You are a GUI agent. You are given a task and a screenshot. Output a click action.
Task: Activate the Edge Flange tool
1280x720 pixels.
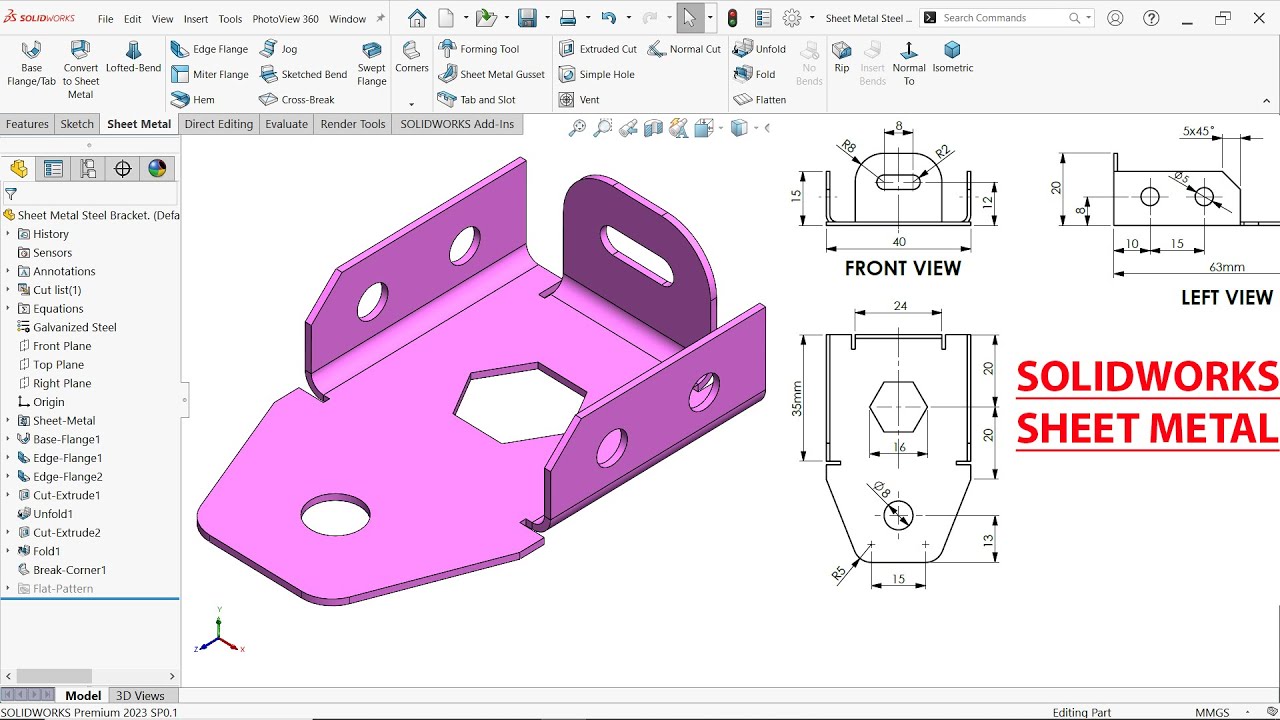(209, 49)
